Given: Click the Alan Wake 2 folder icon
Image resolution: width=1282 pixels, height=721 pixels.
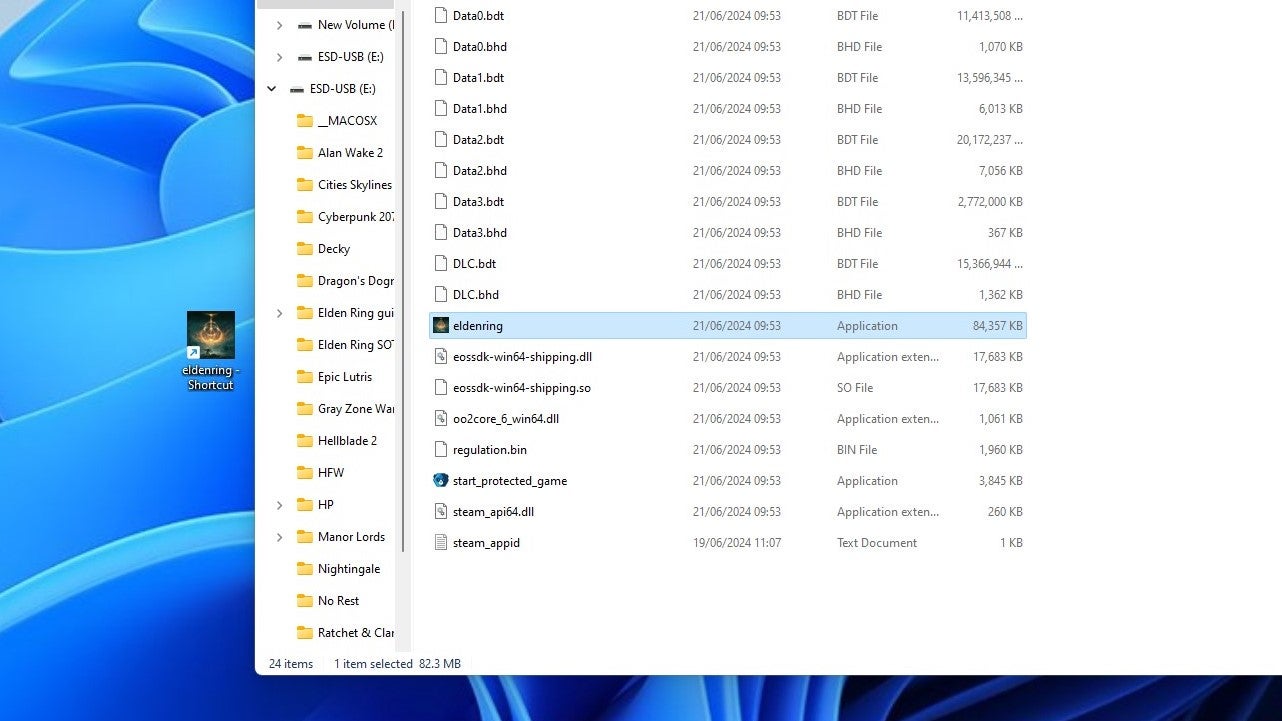Looking at the screenshot, I should (307, 152).
